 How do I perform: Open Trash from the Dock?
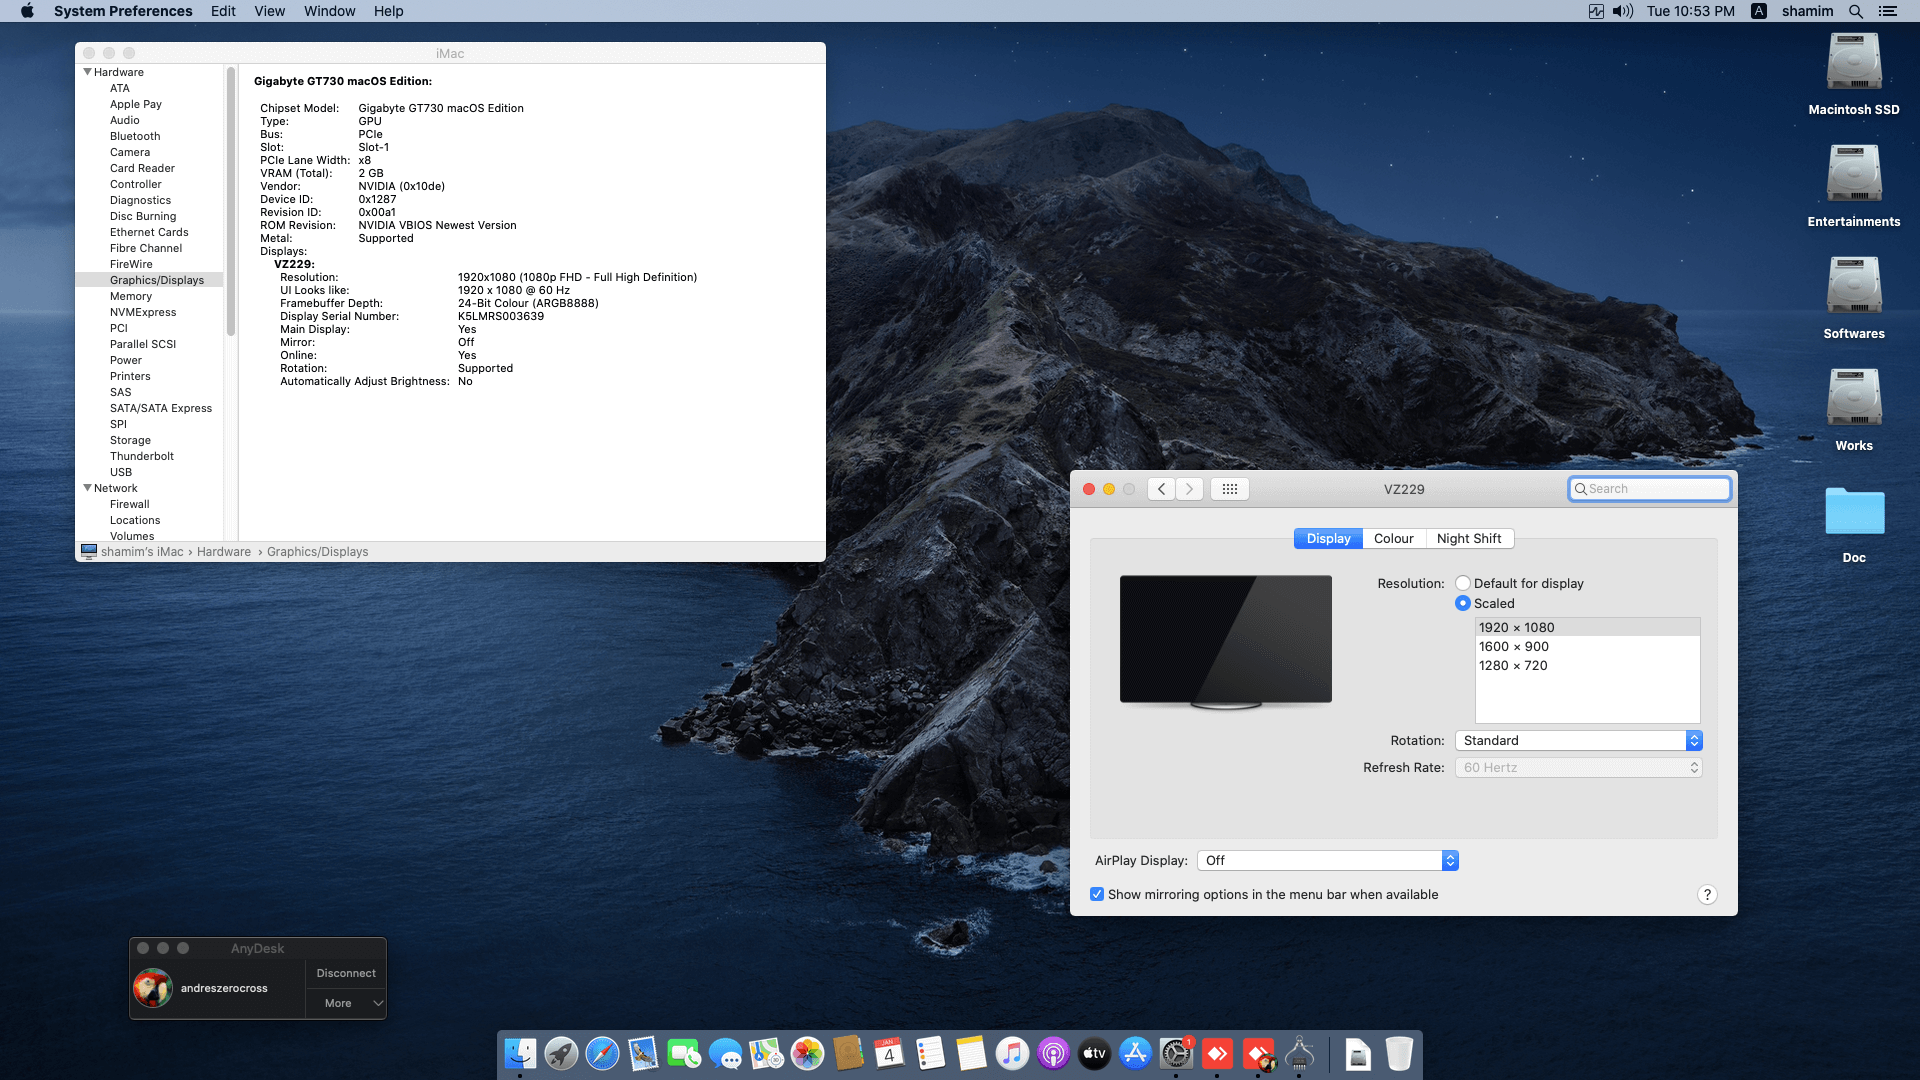[1399, 1054]
